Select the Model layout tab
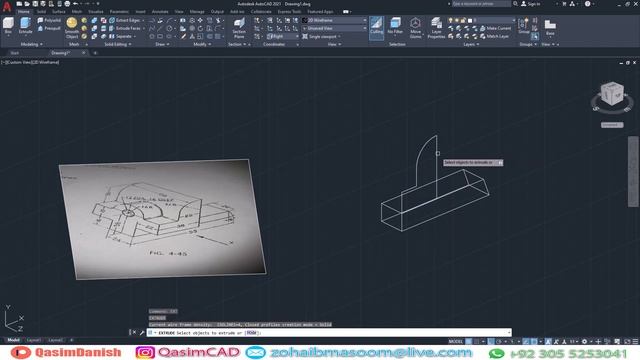Screen dimensions: 640x360 point(13,340)
